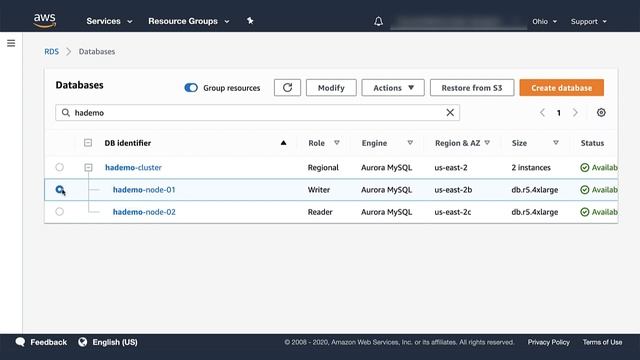Click Restore from S3 button

coord(472,88)
